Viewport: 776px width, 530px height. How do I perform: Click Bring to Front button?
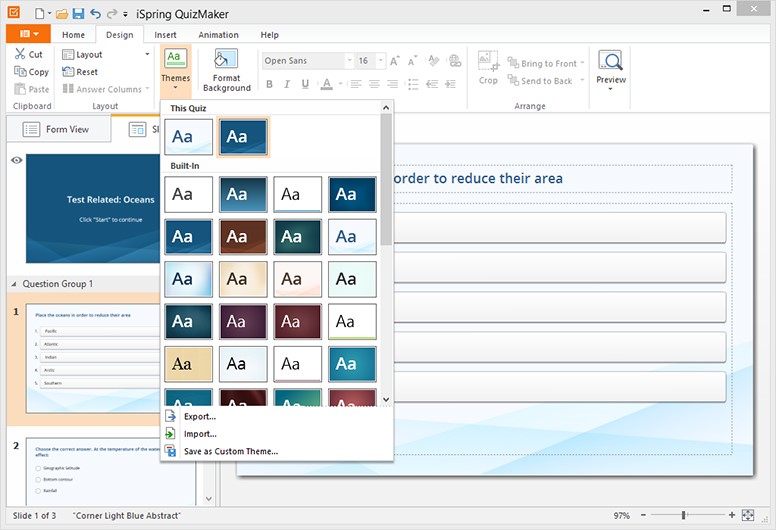[542, 63]
